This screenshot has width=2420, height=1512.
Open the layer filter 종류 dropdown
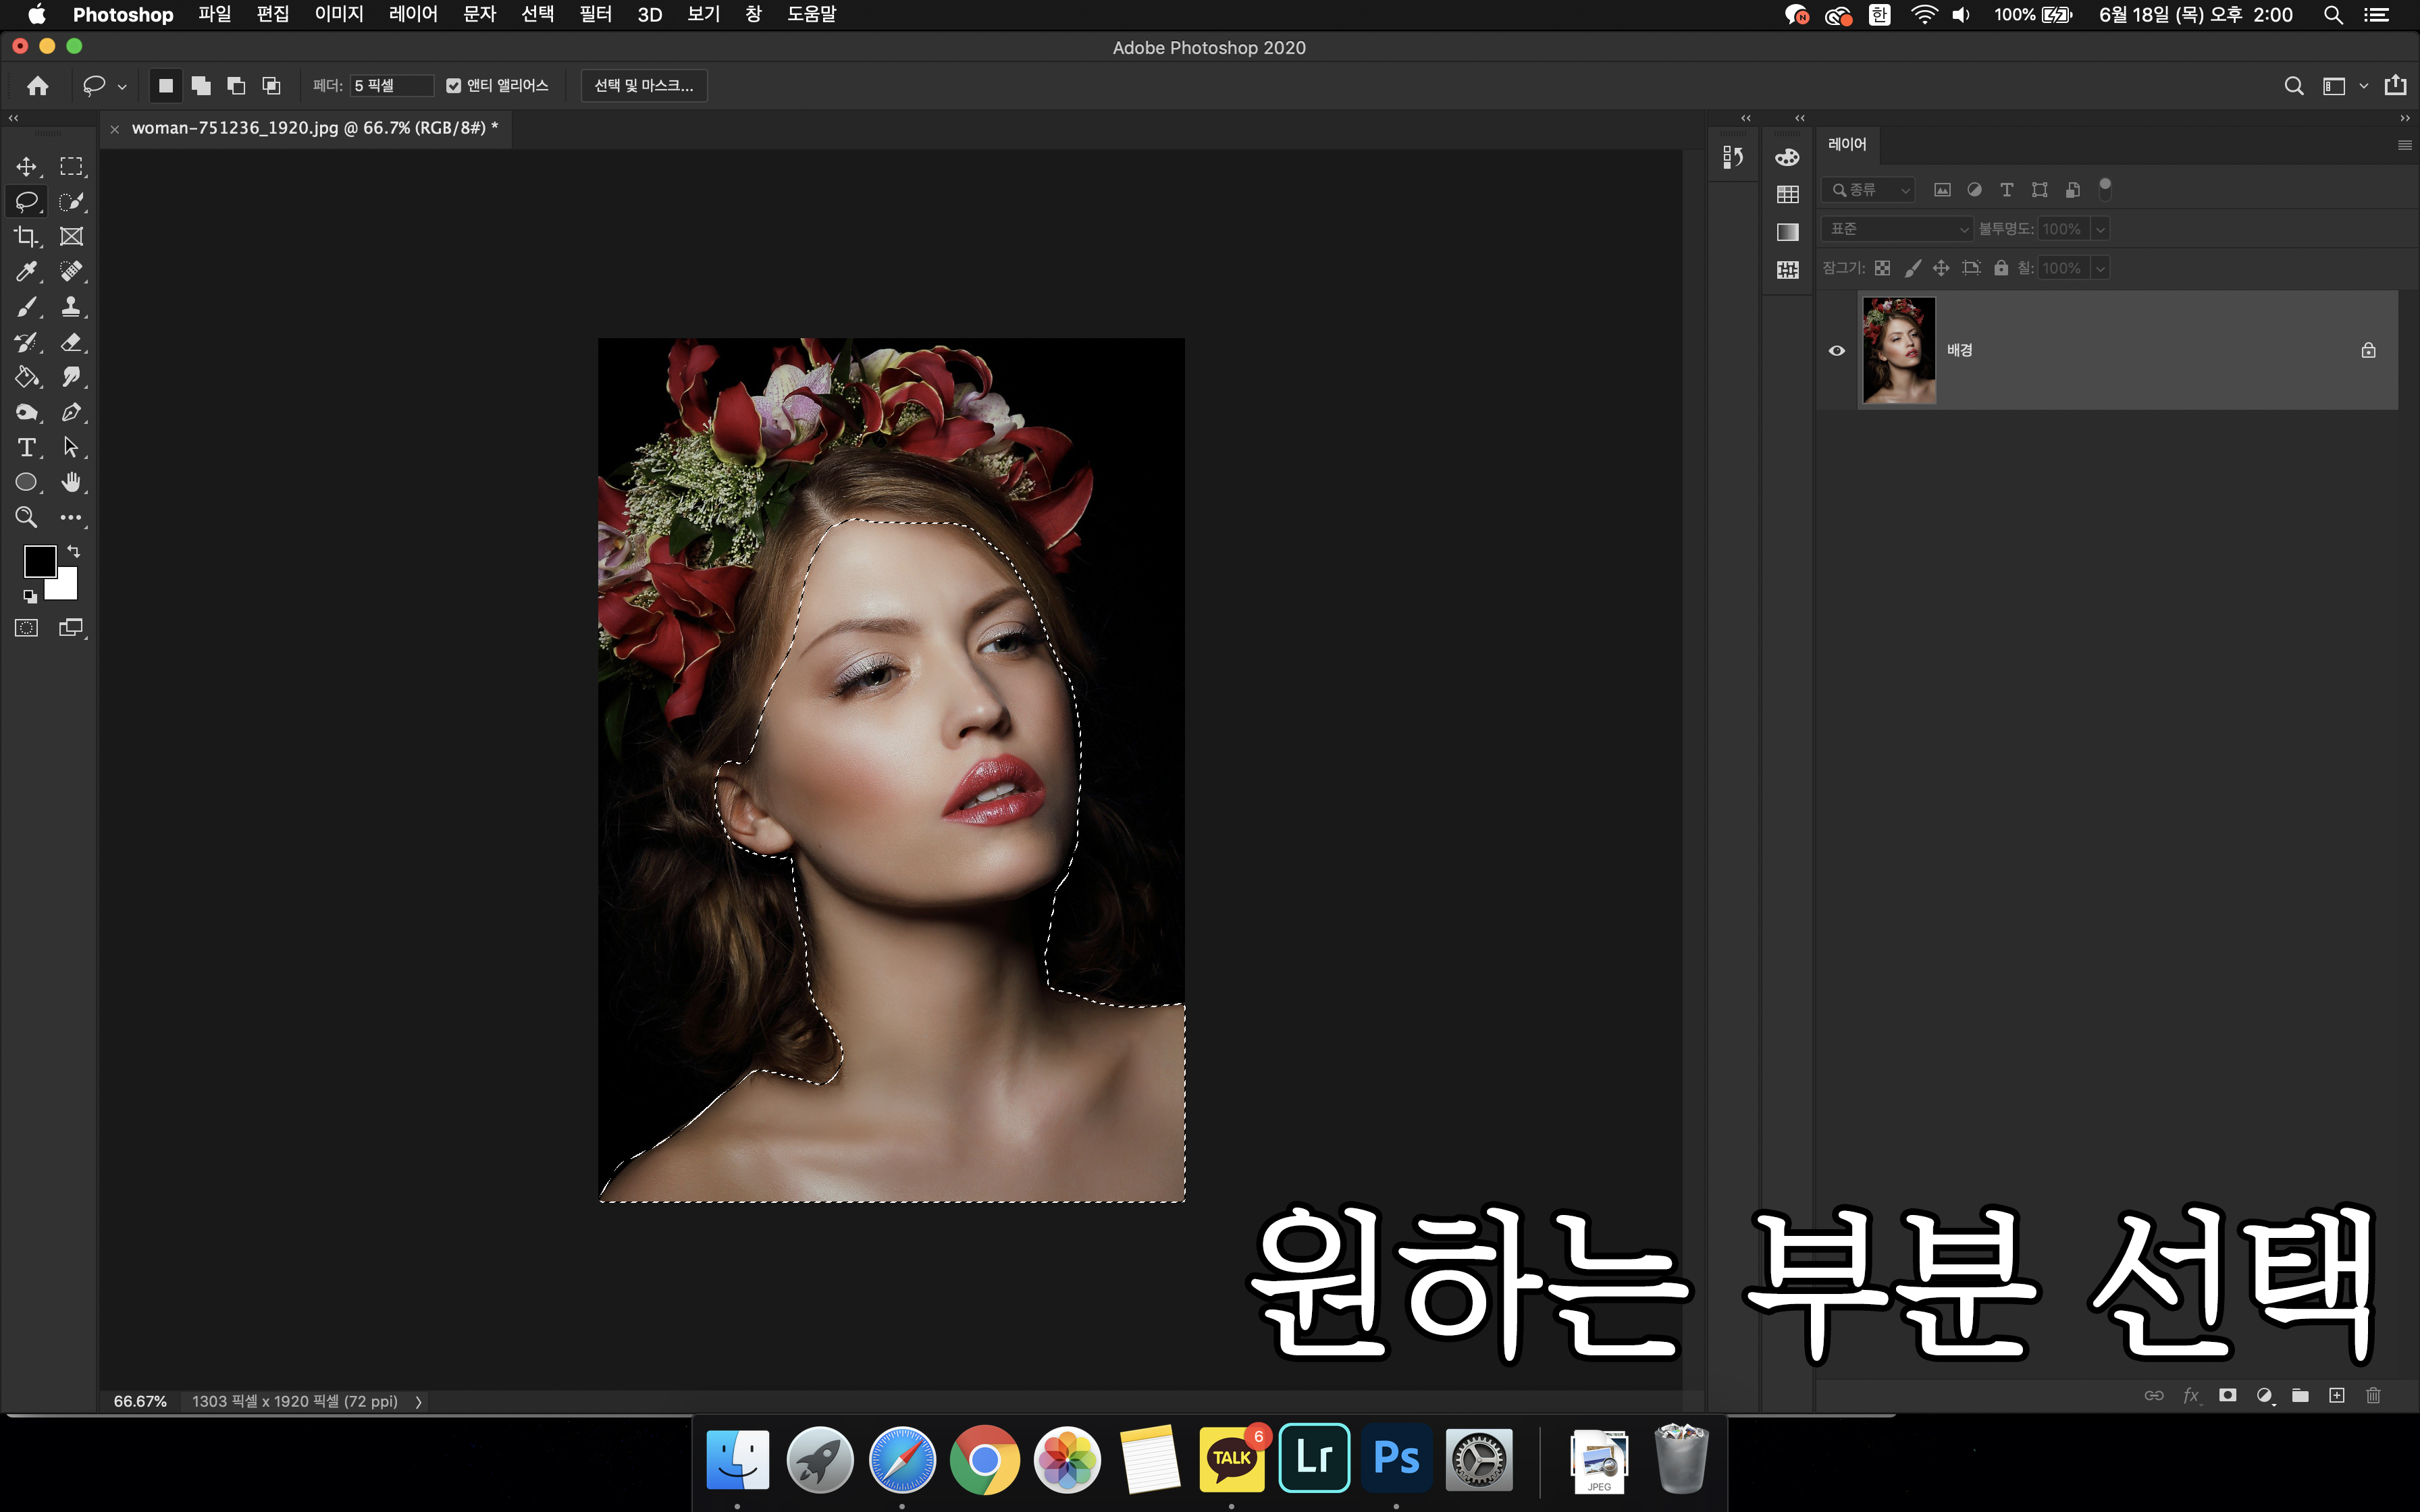point(1868,190)
